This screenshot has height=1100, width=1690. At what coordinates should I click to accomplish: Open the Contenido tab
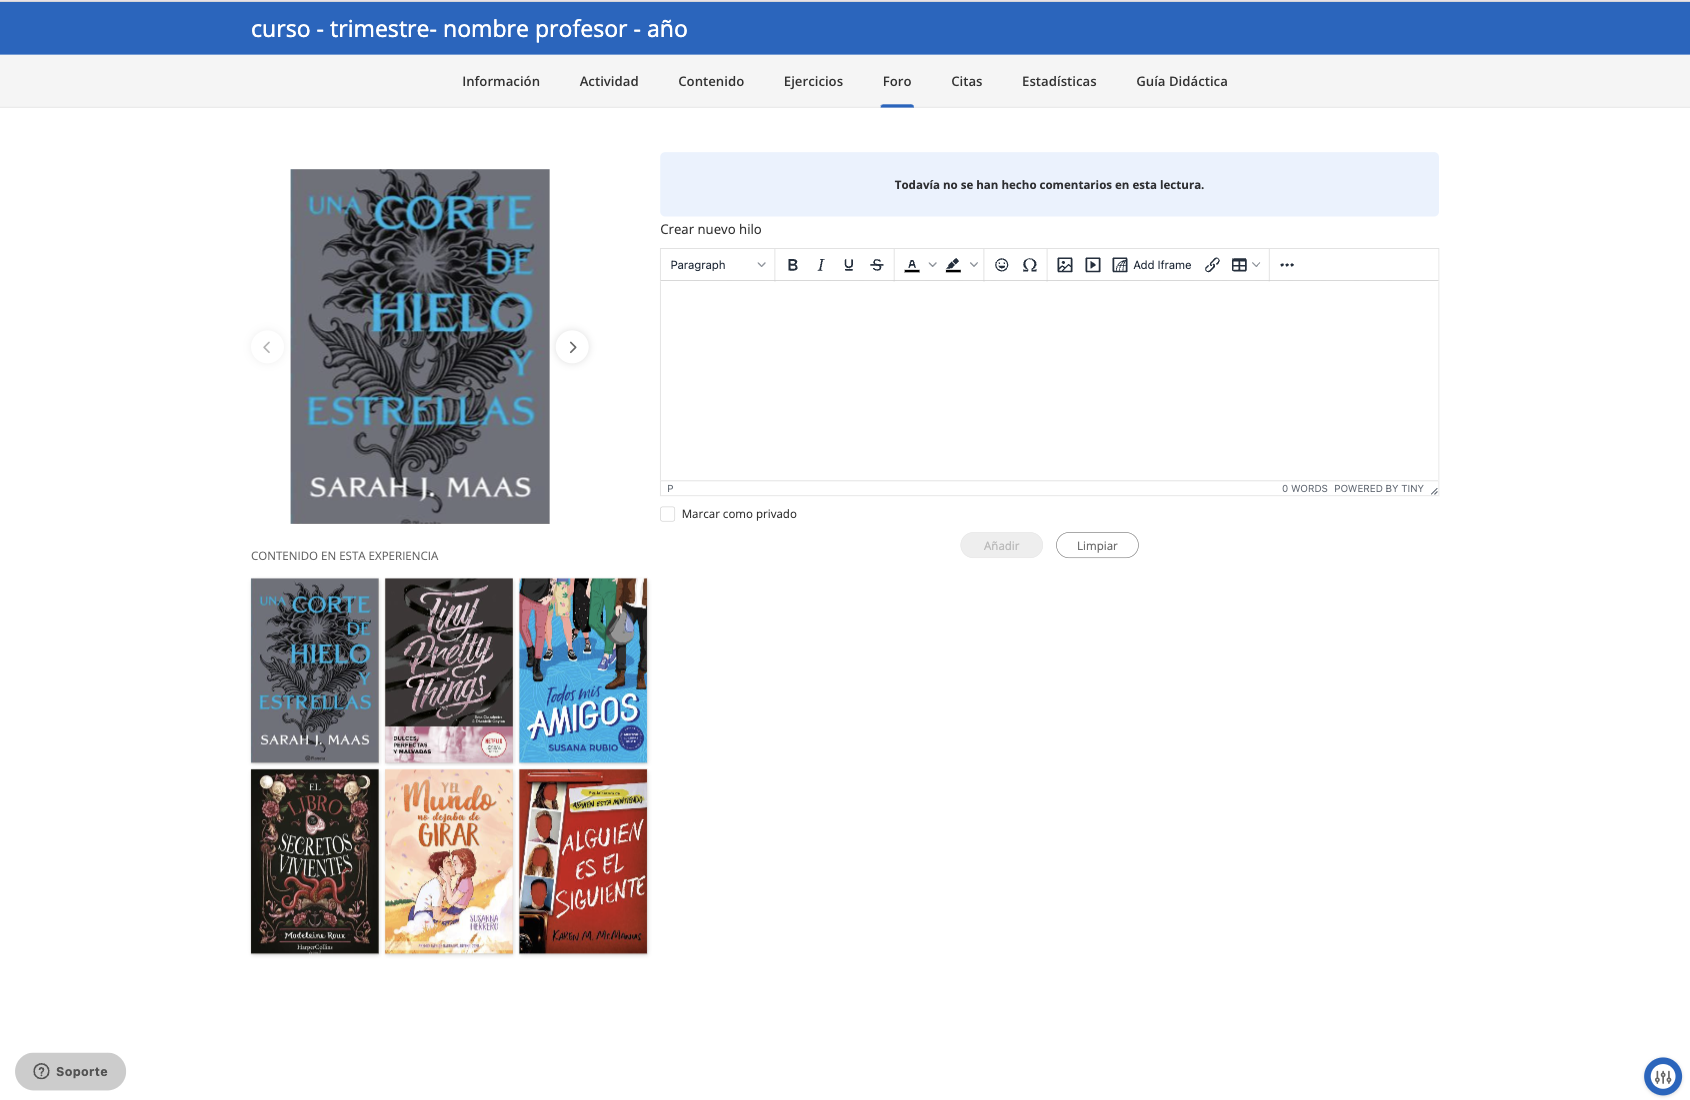[711, 81]
